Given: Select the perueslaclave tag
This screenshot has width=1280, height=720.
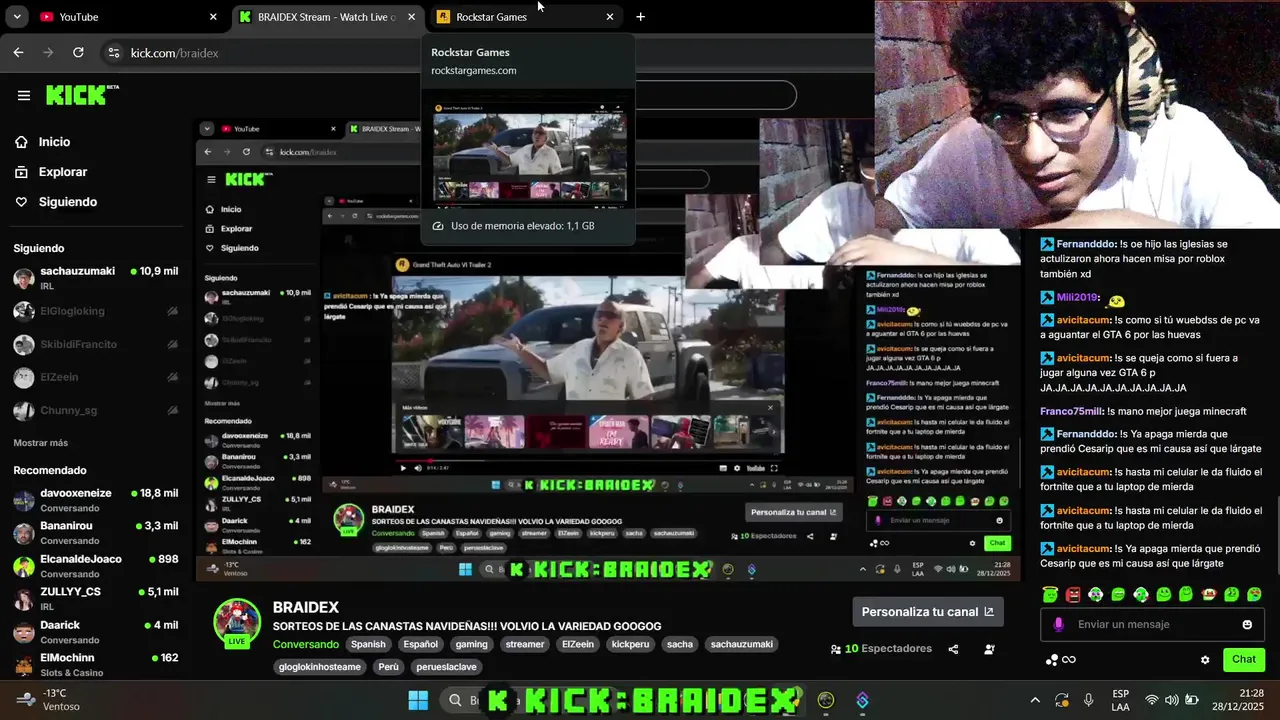Looking at the screenshot, I should [x=445, y=667].
